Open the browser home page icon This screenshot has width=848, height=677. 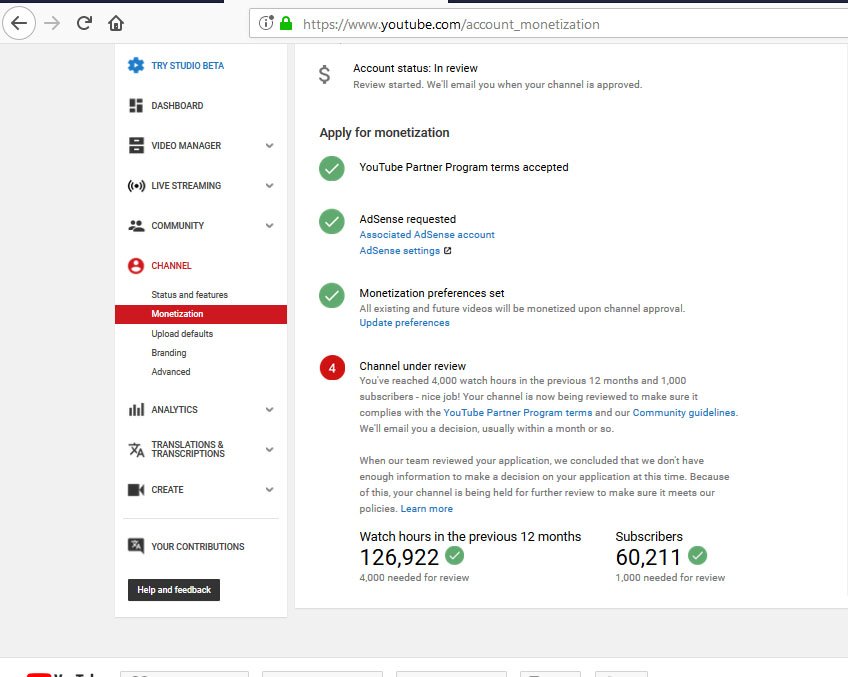(x=116, y=23)
